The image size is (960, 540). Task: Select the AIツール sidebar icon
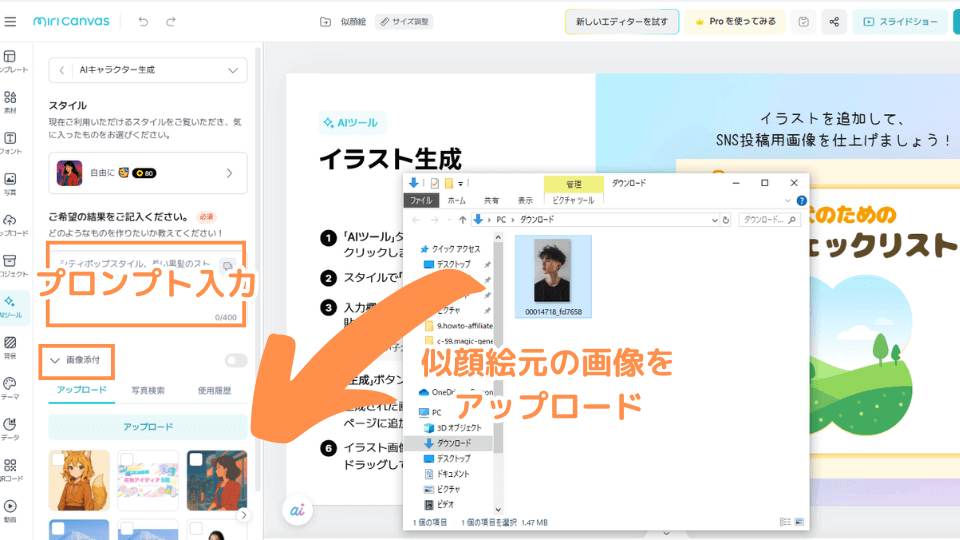(x=10, y=307)
